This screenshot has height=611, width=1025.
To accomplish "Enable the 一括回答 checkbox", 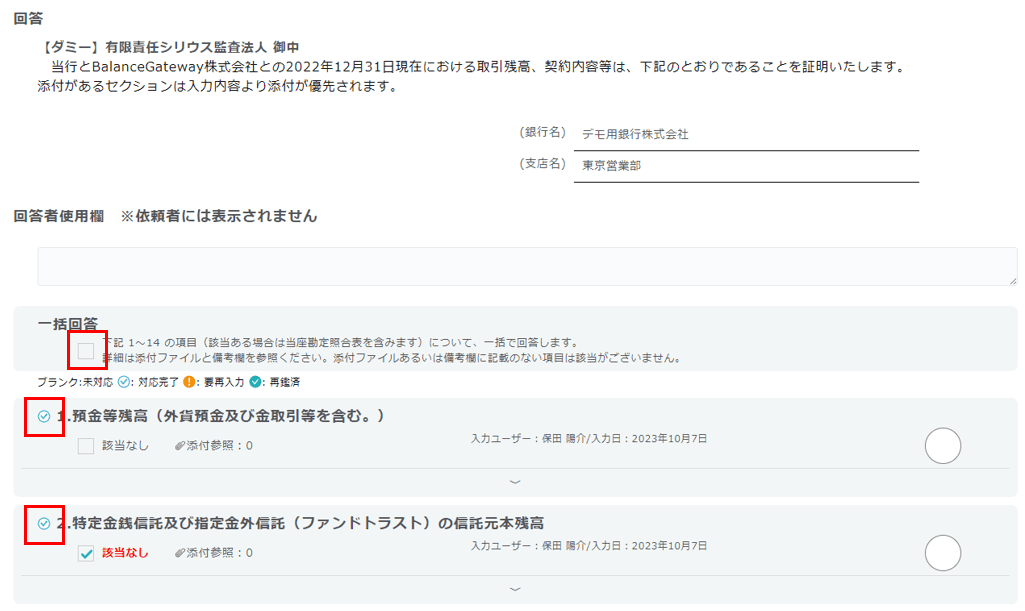I will pos(86,350).
